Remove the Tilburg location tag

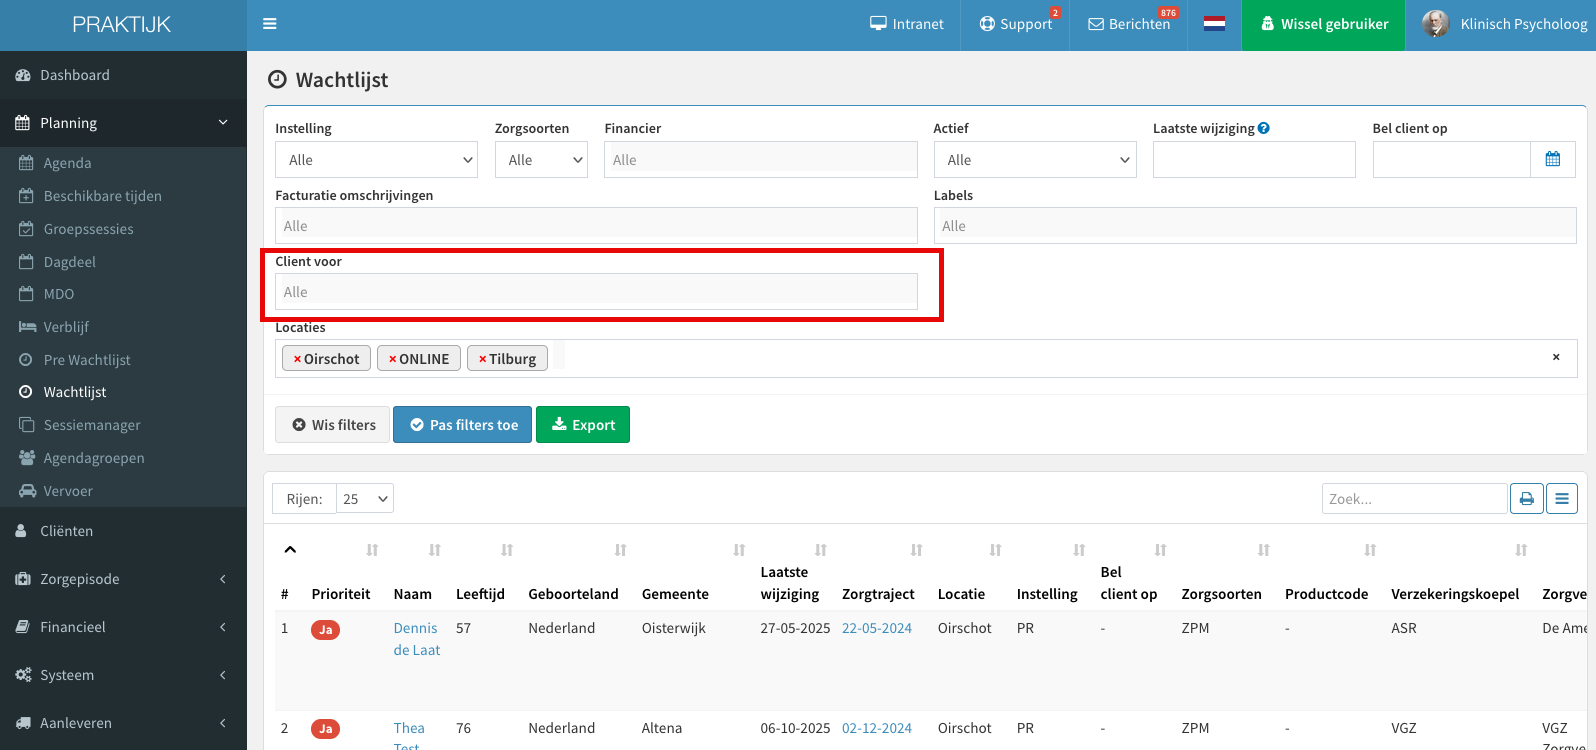pyautogui.click(x=482, y=359)
